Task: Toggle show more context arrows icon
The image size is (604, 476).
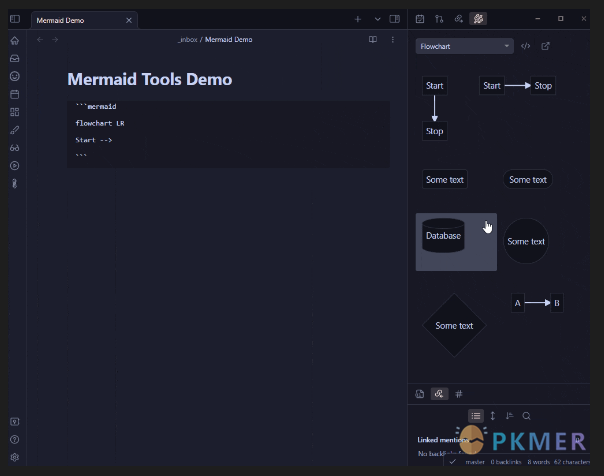Action: [x=493, y=416]
